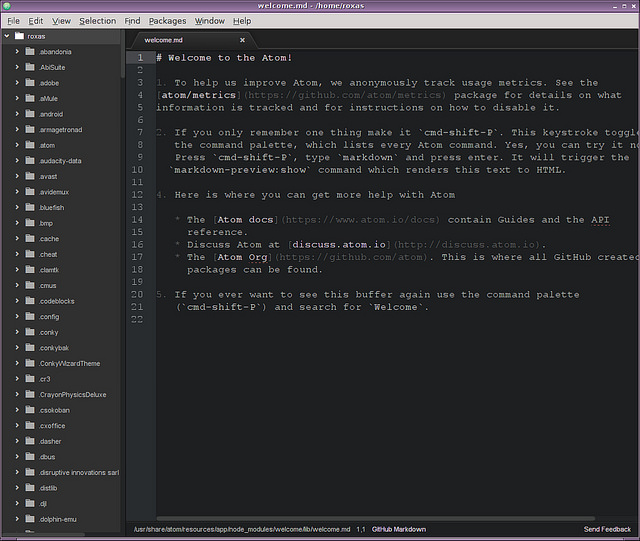This screenshot has height=541, width=640.
Task: Collapse the roxas root folder
Action: pos(7,36)
